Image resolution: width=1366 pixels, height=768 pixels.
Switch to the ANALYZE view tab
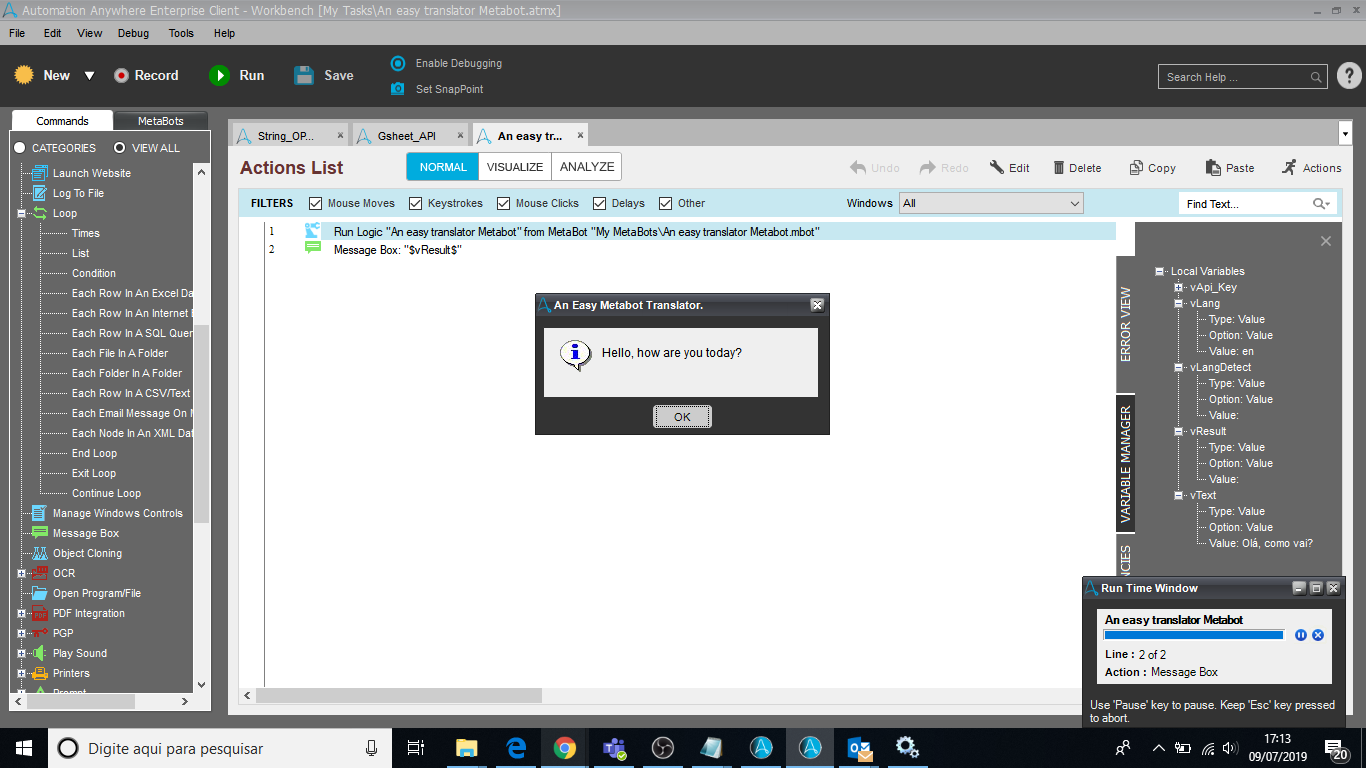click(587, 167)
